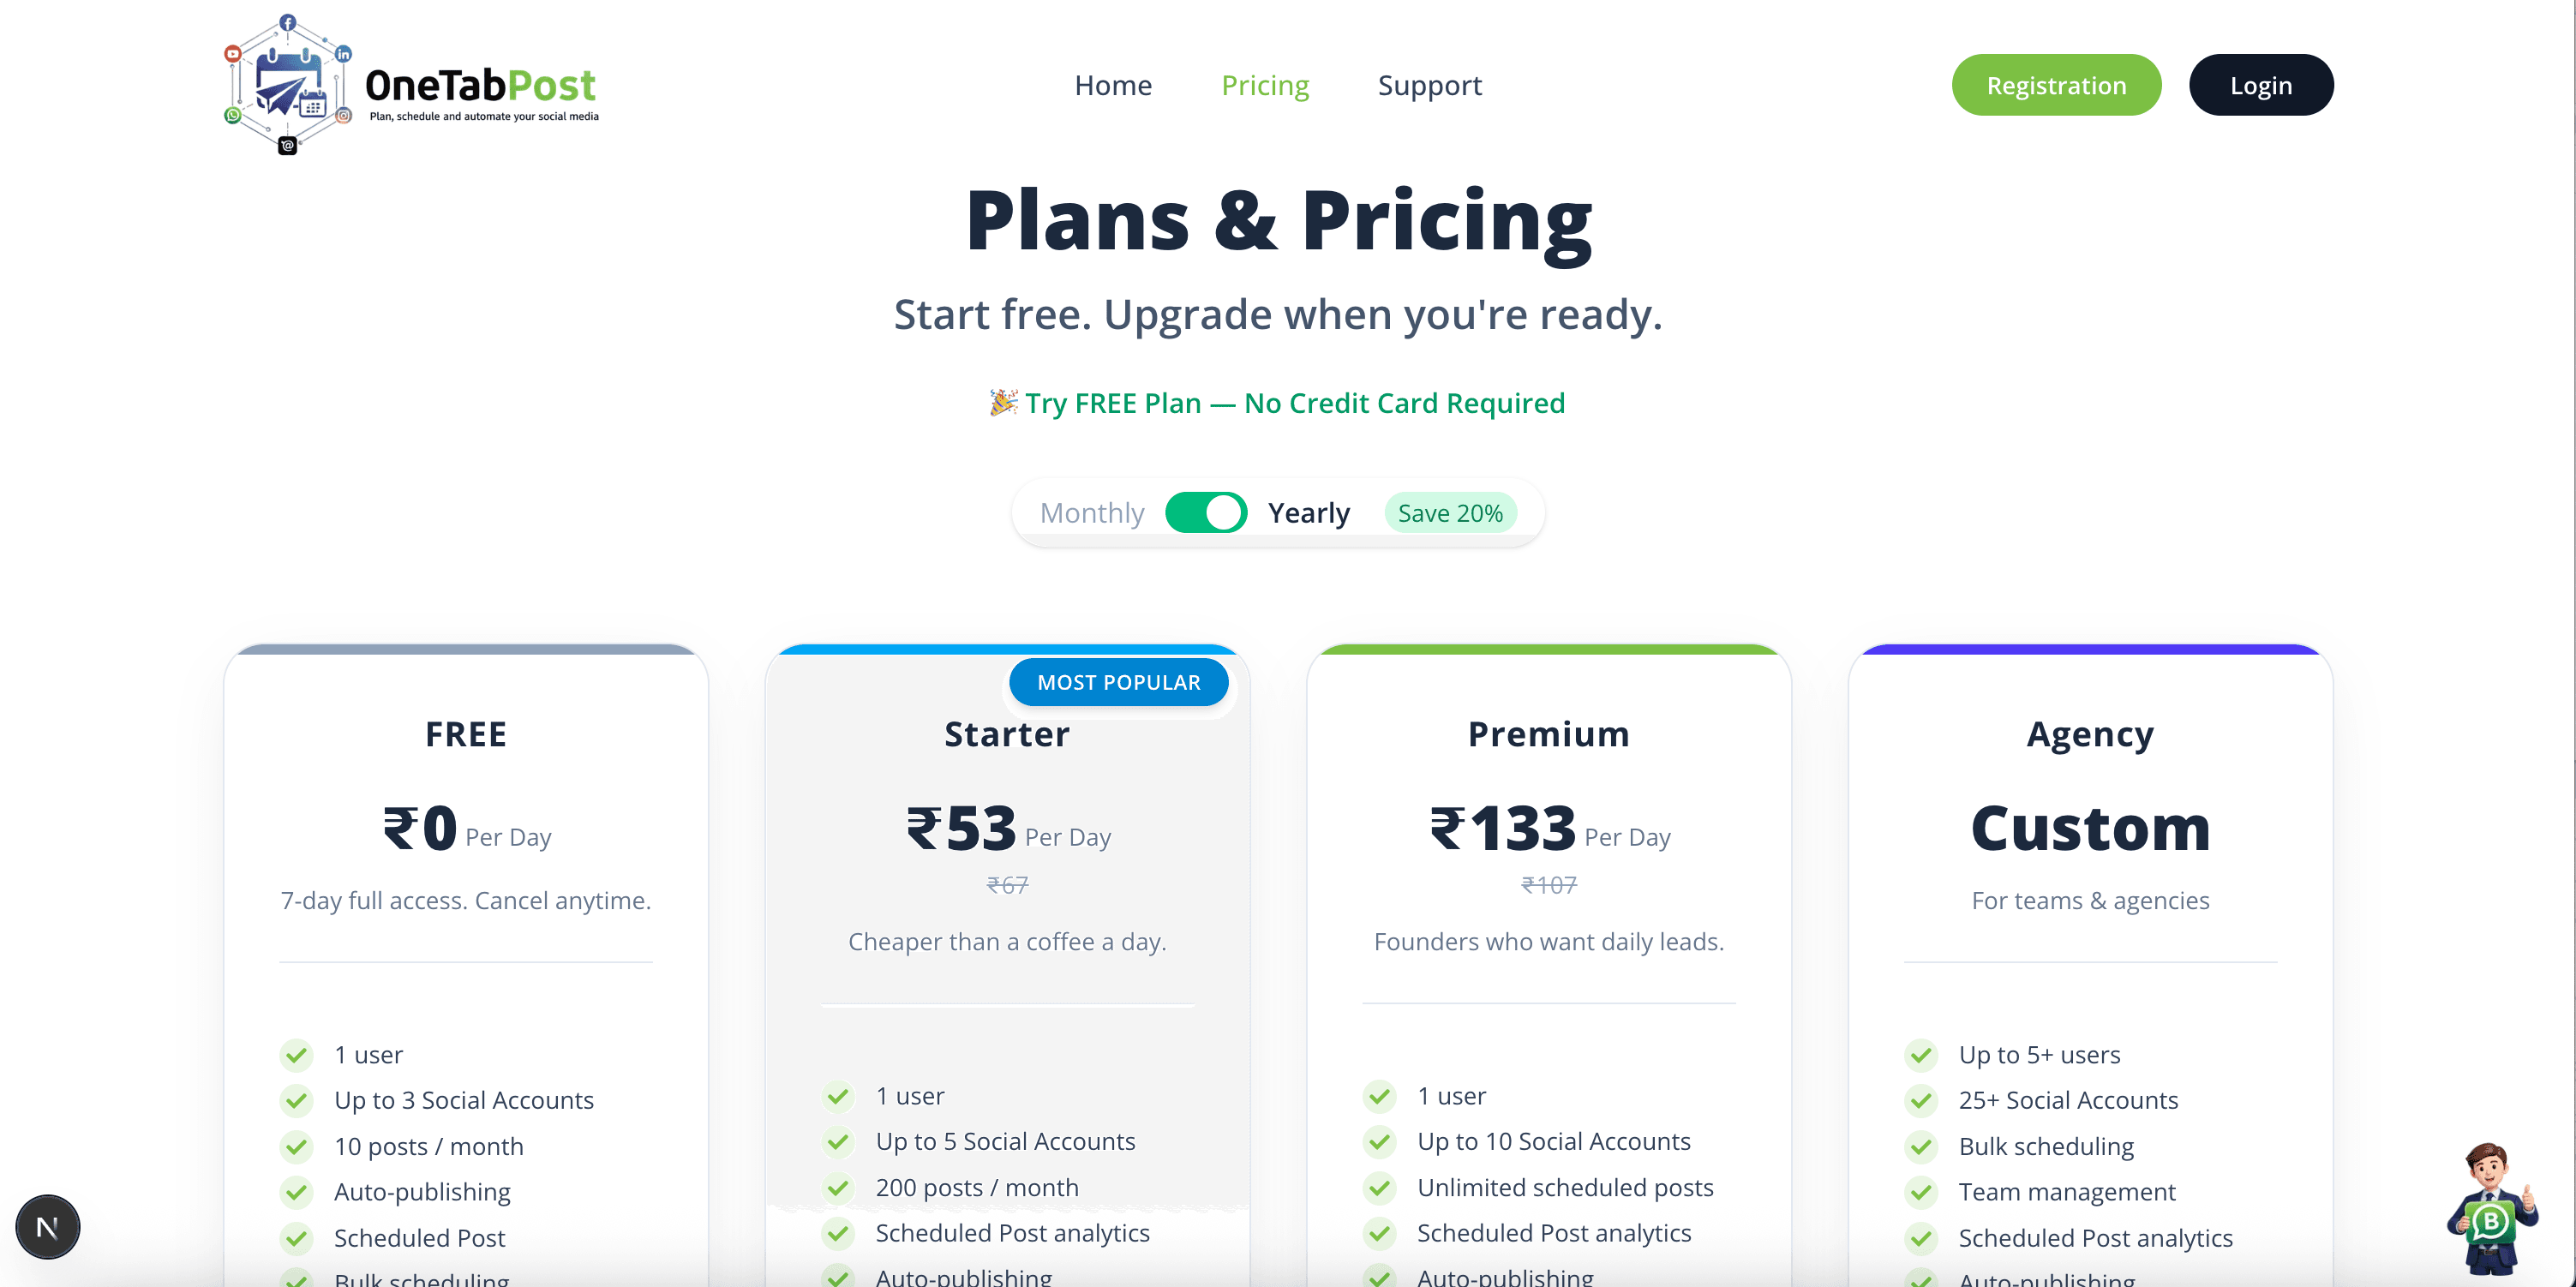Click the Registration button
This screenshot has width=2576, height=1287.
coord(2056,85)
